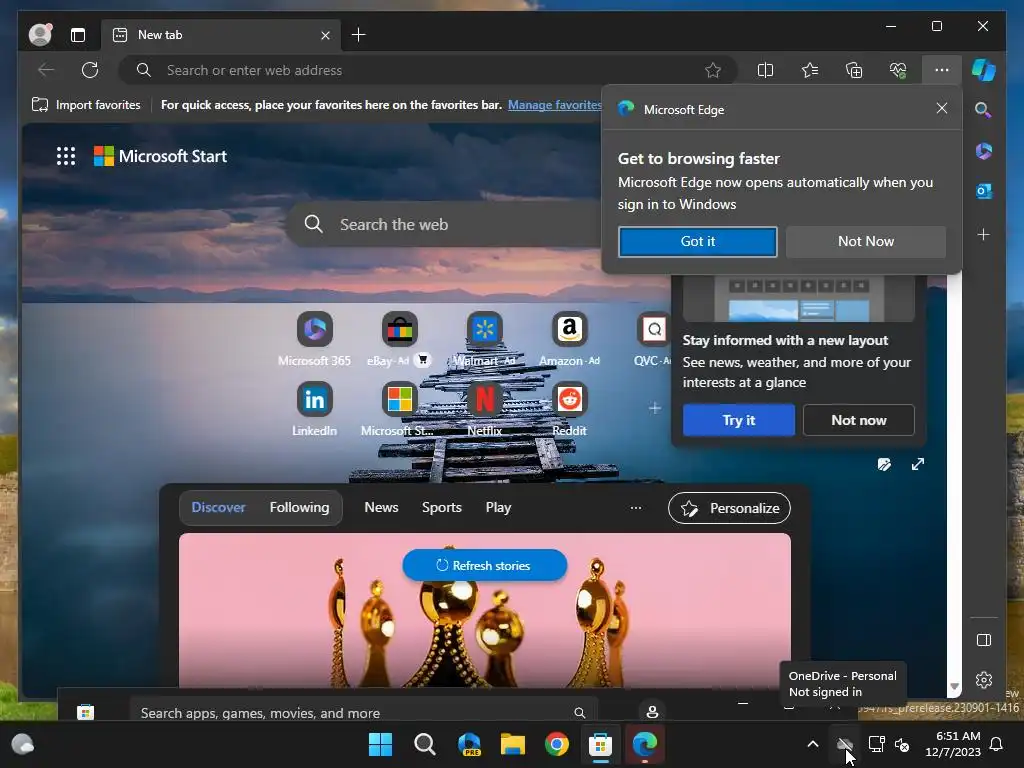Open File Explorer from taskbar

point(513,744)
